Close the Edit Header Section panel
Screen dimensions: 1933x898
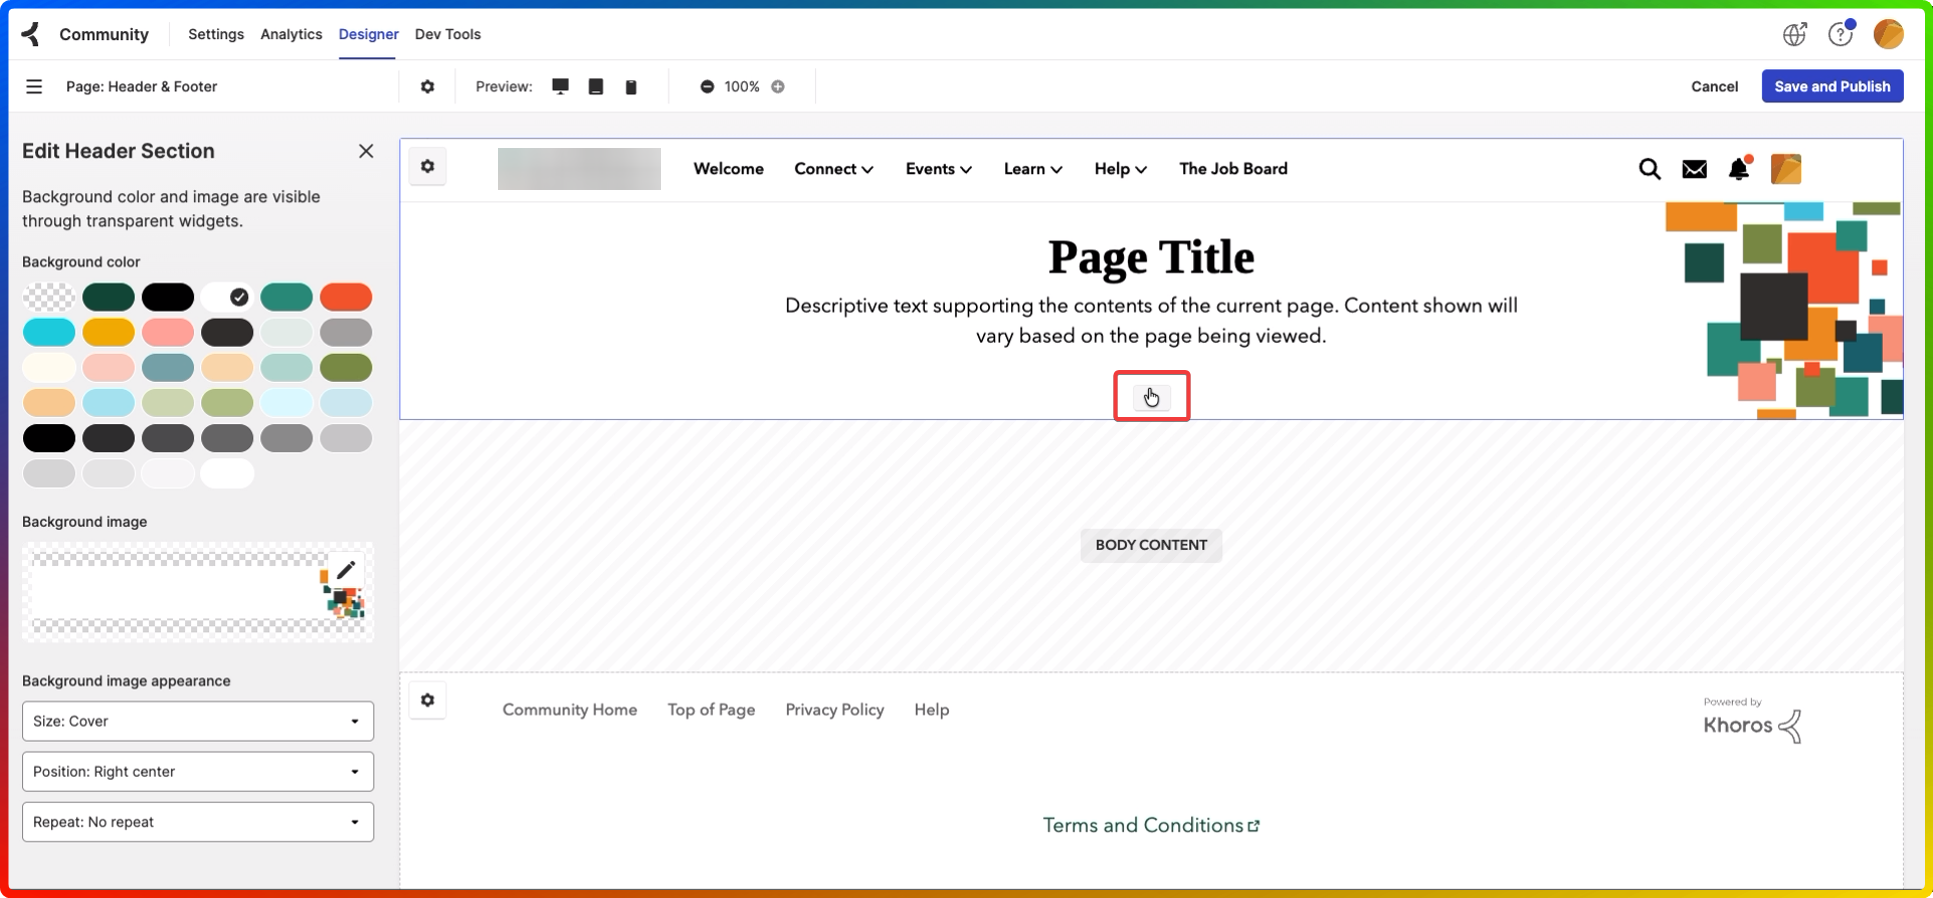(x=366, y=151)
